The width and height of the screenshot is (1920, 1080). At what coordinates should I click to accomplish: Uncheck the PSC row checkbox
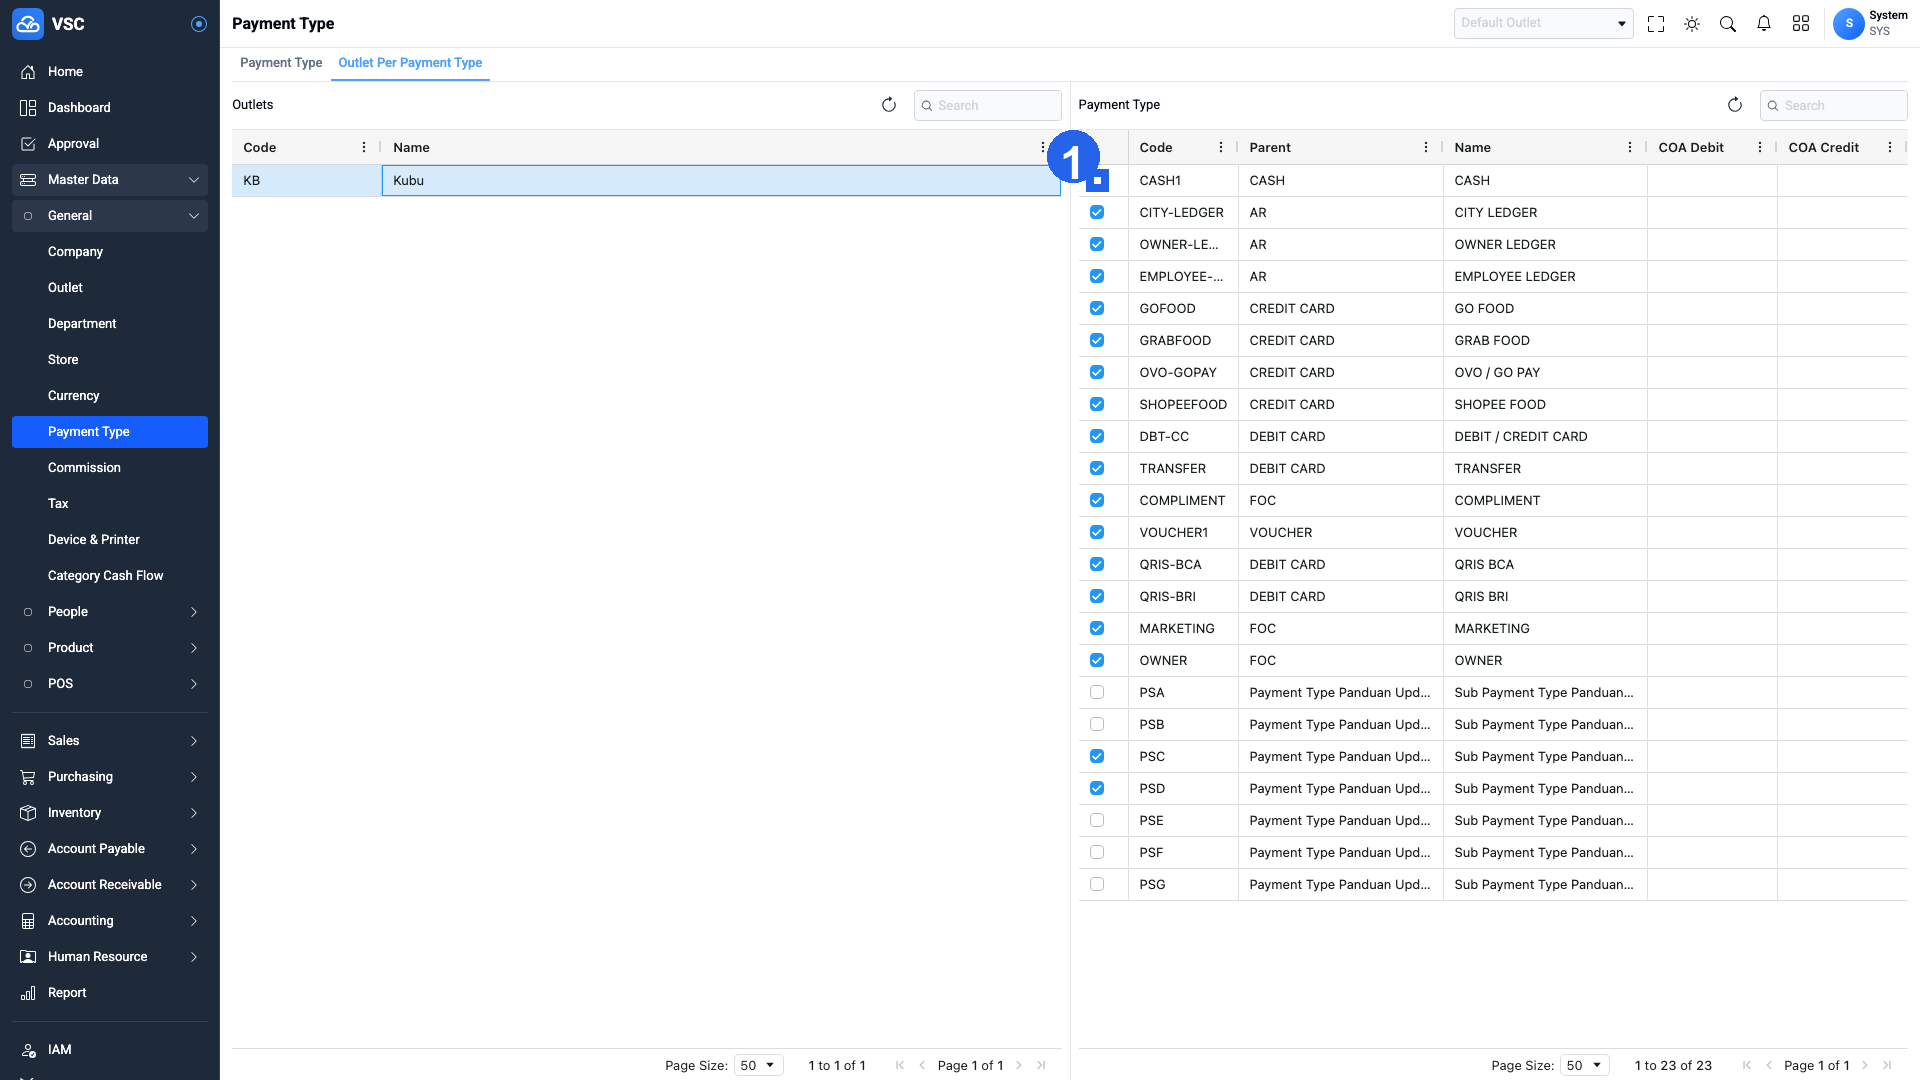pyautogui.click(x=1097, y=757)
